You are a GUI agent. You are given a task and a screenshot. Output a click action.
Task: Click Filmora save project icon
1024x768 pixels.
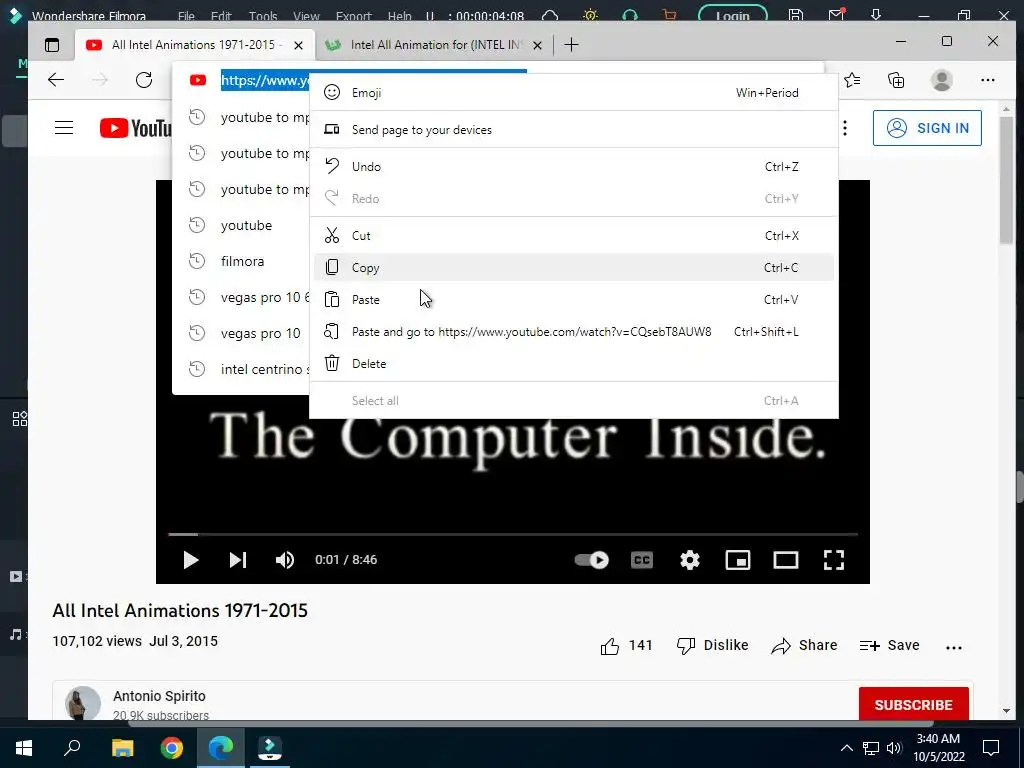pos(795,14)
